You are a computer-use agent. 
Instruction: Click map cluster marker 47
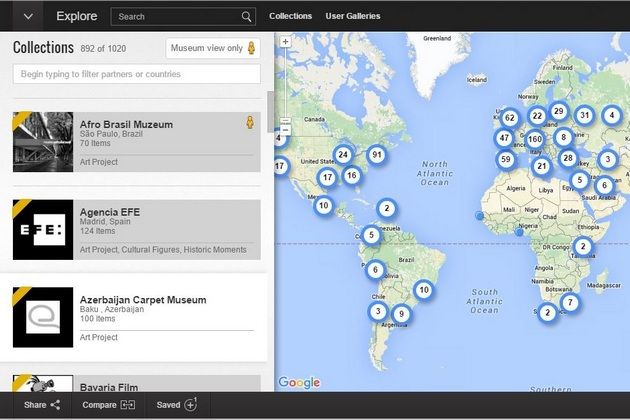504,138
